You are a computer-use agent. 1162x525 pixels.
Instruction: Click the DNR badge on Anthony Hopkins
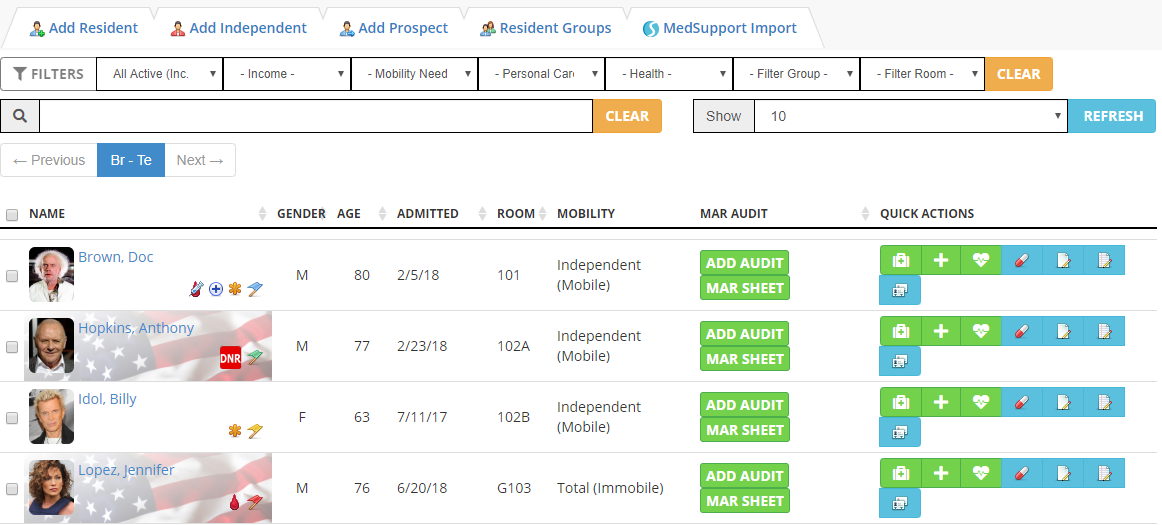coord(231,358)
